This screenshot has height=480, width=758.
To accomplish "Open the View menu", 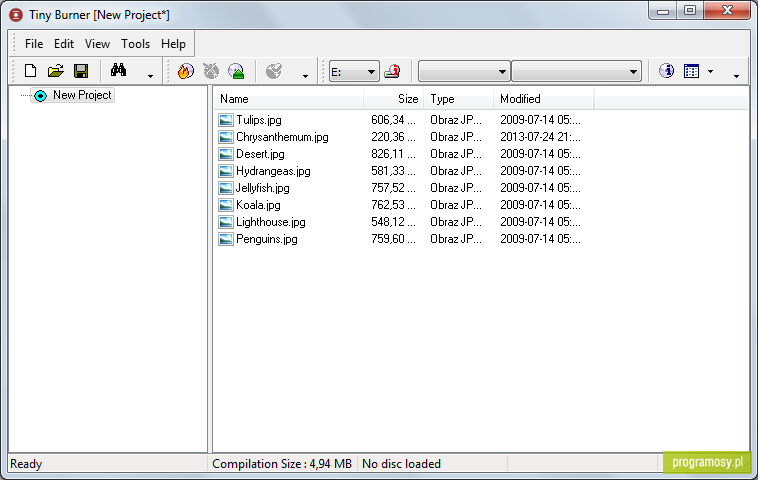I will coord(97,44).
